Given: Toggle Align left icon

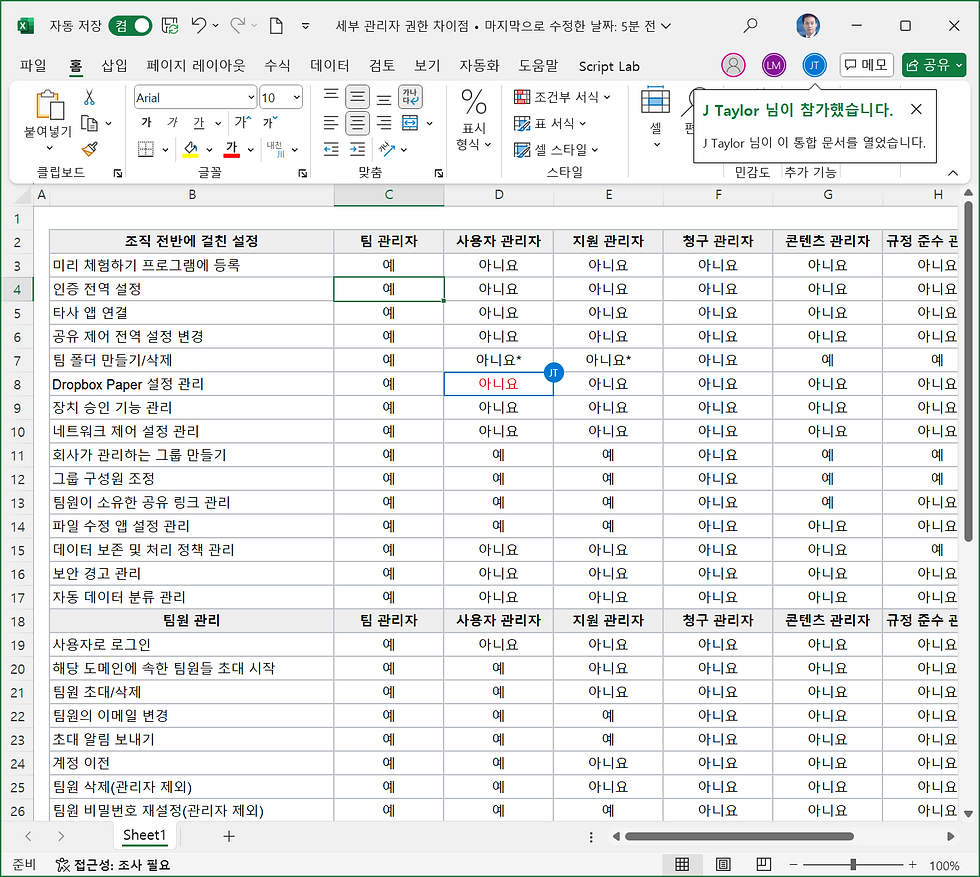Looking at the screenshot, I should [331, 123].
